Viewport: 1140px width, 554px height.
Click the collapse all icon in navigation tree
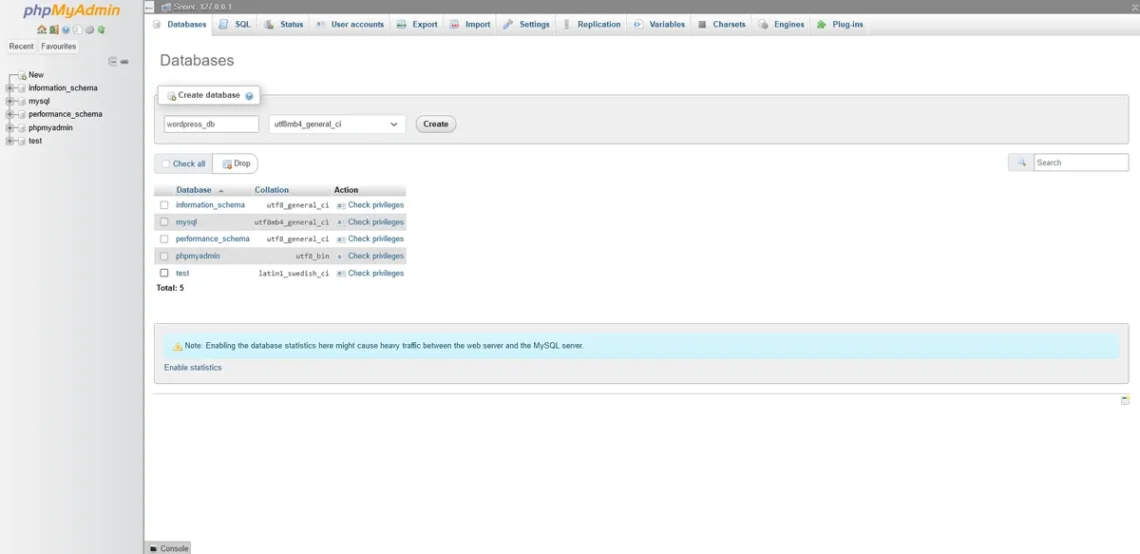[x=113, y=62]
